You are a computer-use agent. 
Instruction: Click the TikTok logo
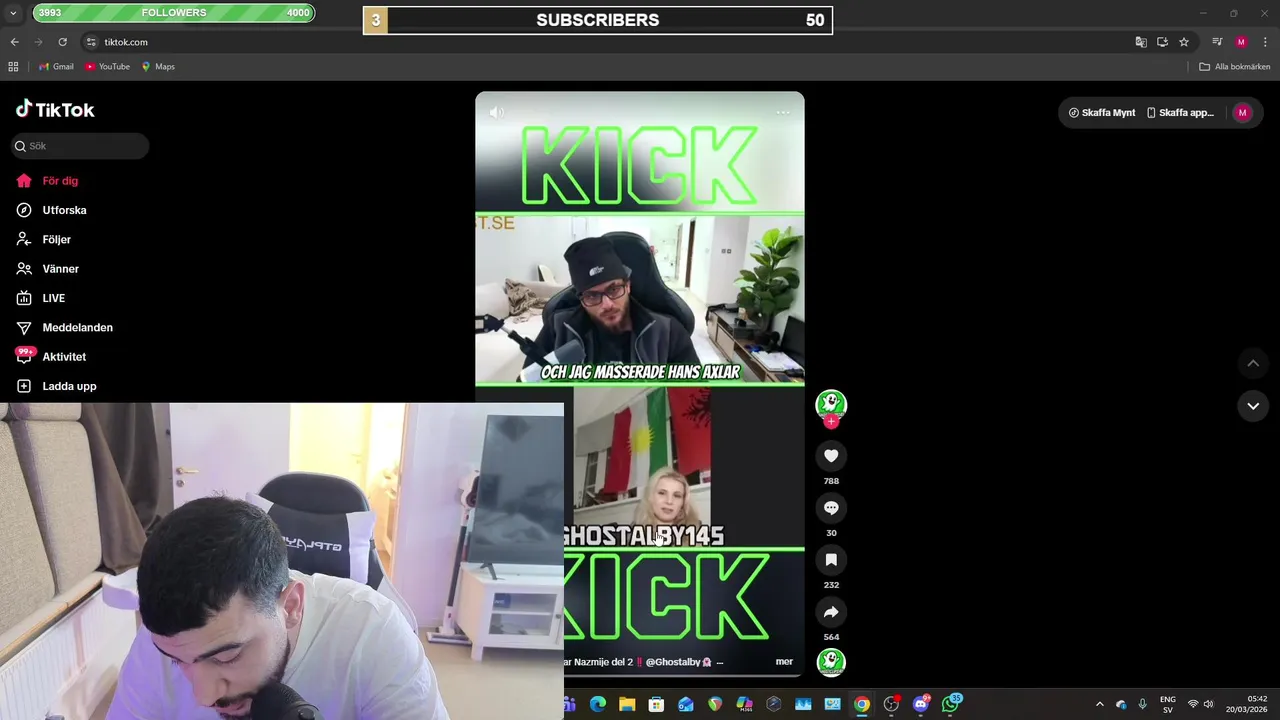tap(55, 109)
